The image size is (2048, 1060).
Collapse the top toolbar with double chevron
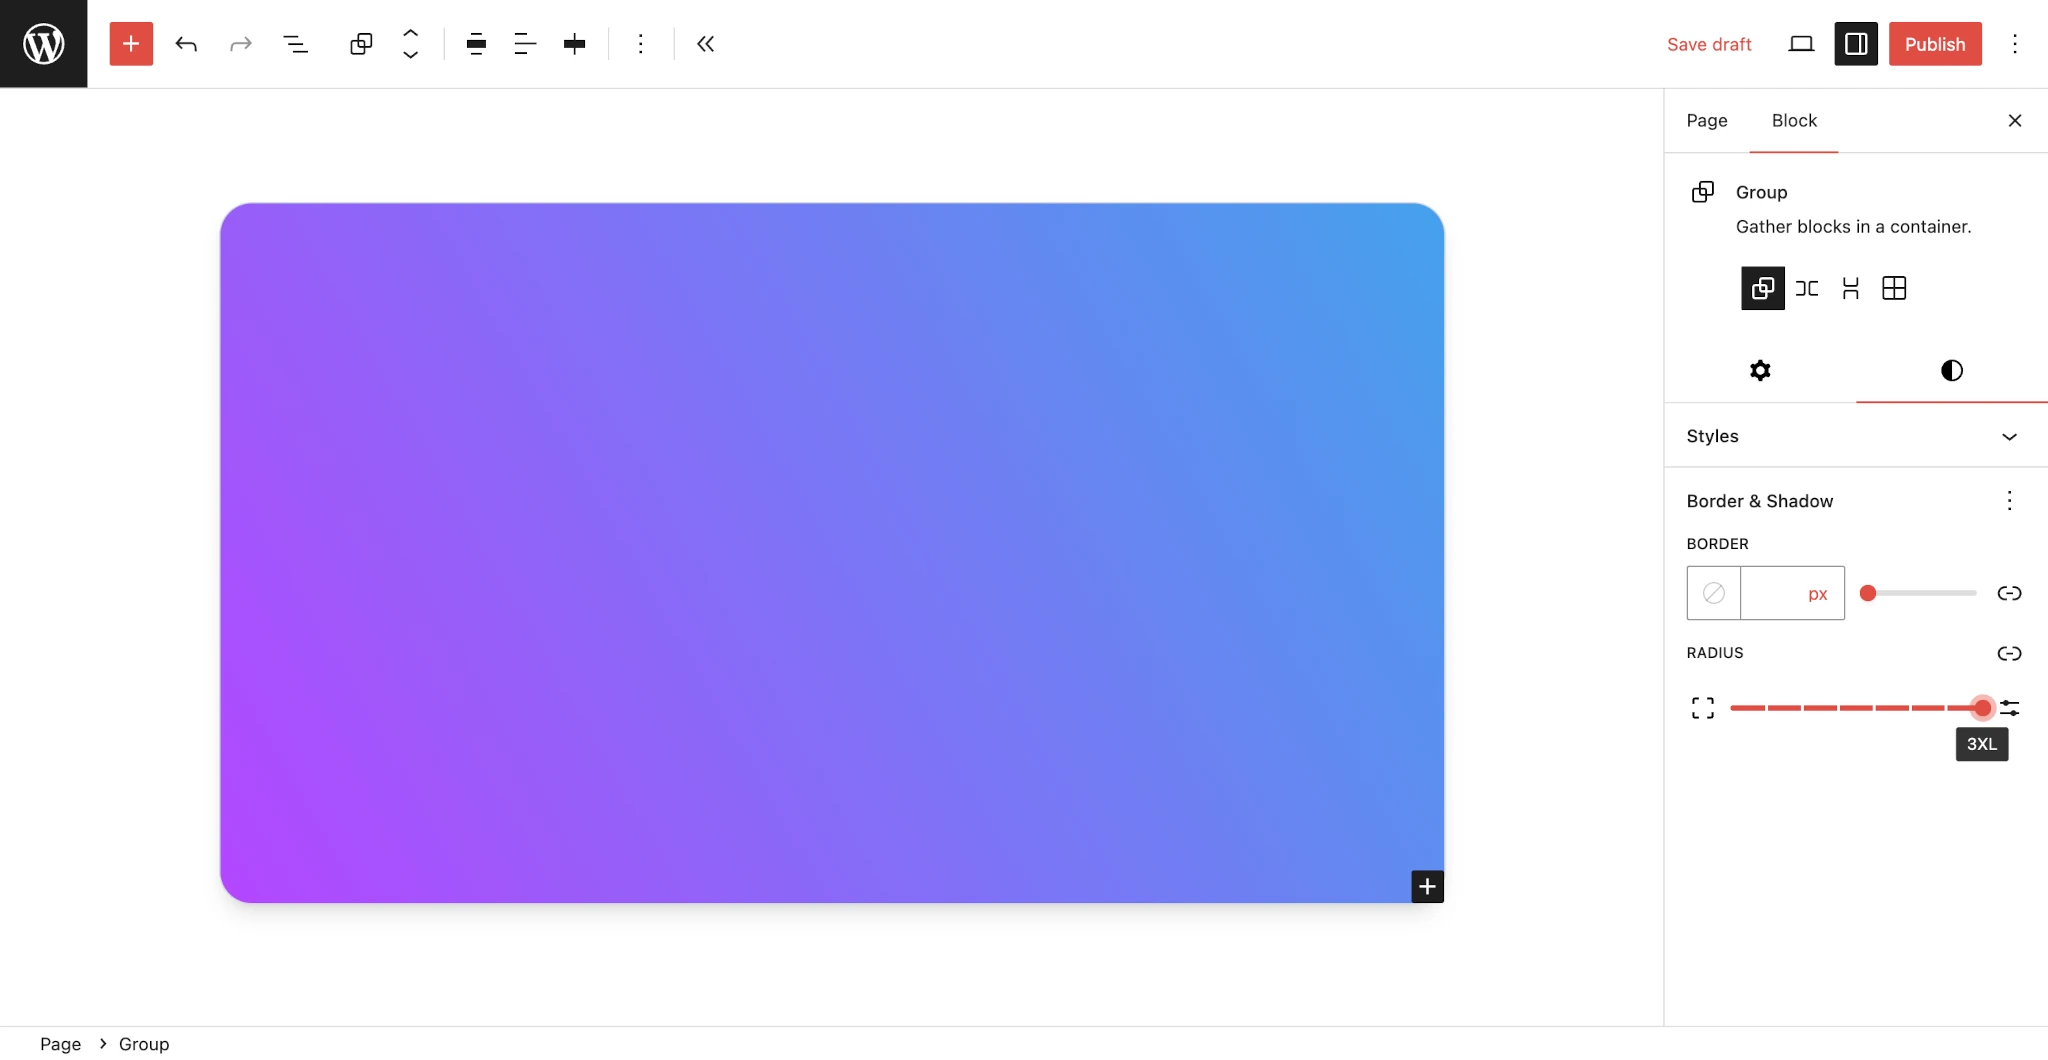[705, 44]
